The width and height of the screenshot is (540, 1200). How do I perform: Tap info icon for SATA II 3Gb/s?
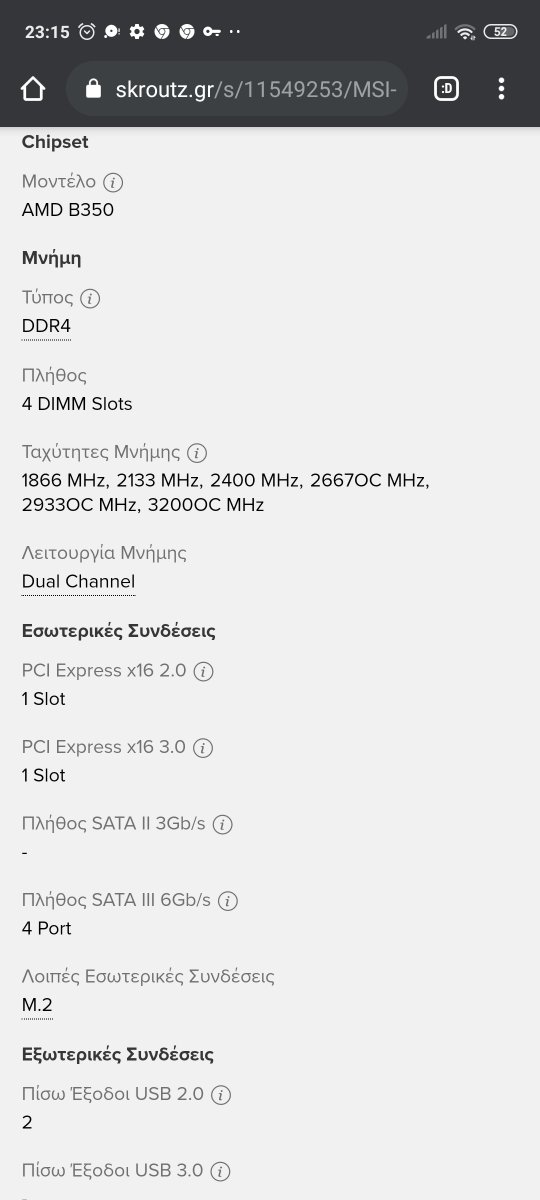point(223,824)
